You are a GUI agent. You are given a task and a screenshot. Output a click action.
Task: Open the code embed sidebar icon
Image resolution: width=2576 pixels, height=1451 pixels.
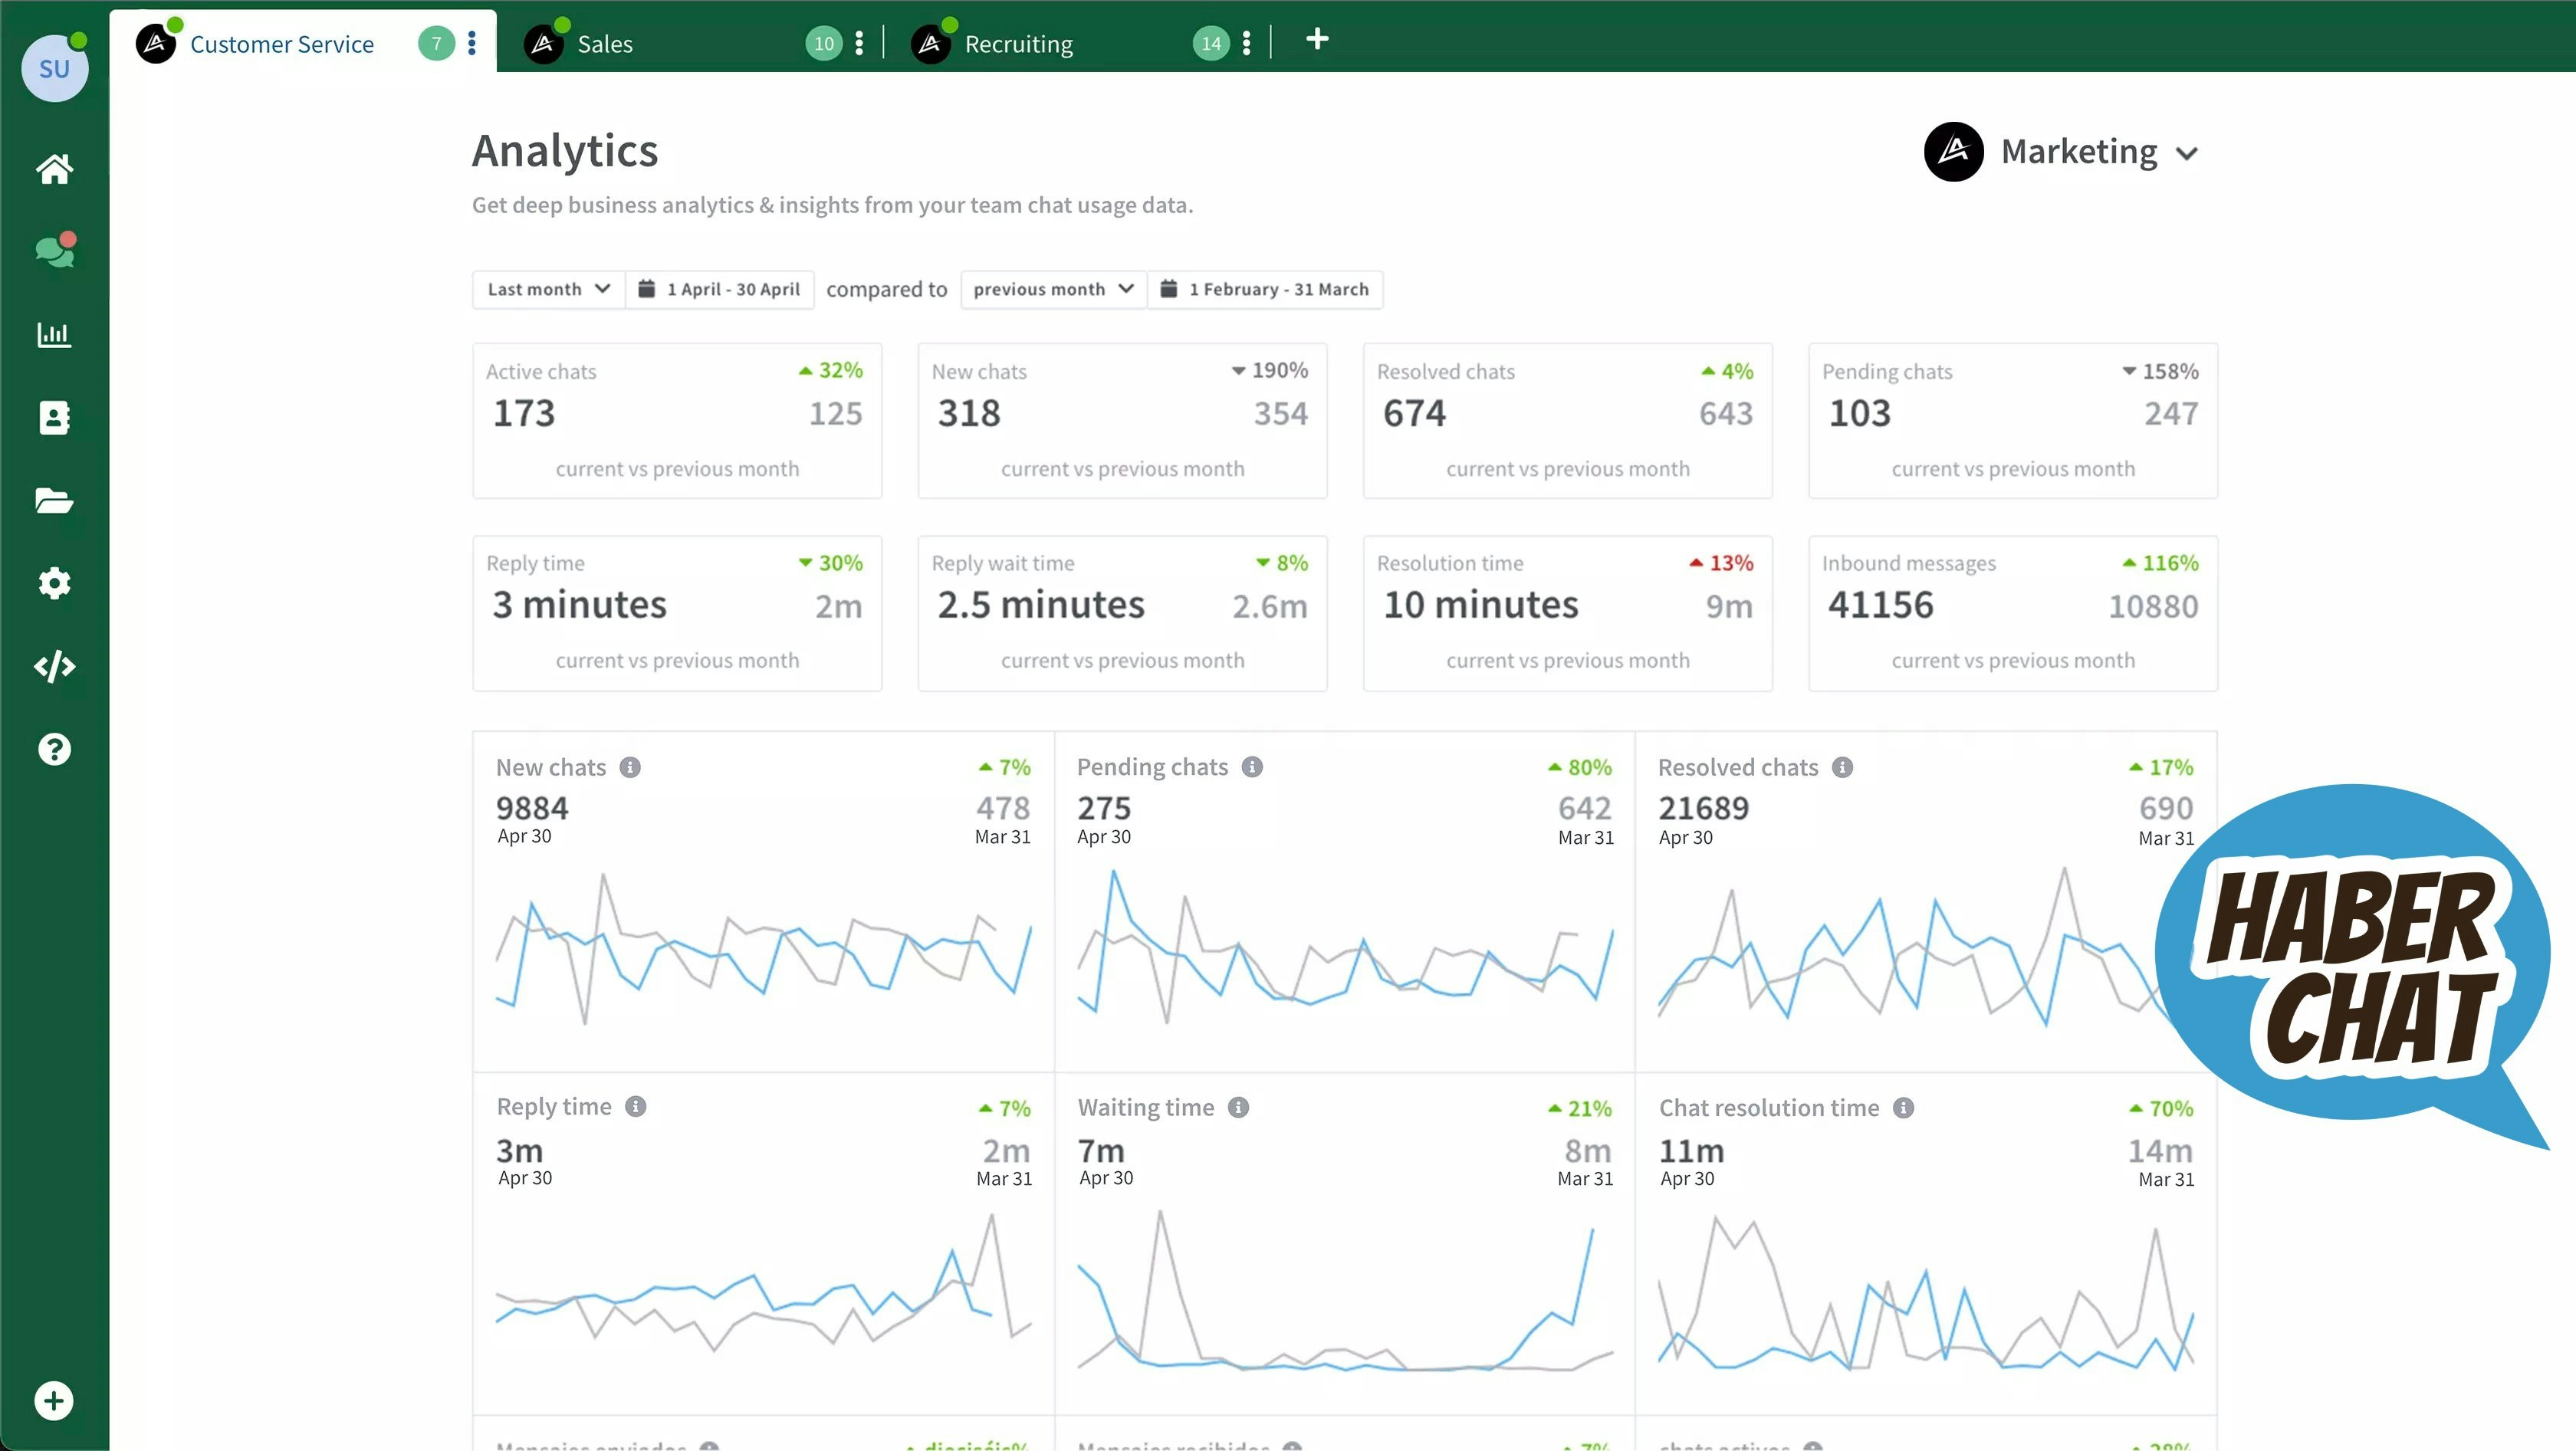coord(54,666)
